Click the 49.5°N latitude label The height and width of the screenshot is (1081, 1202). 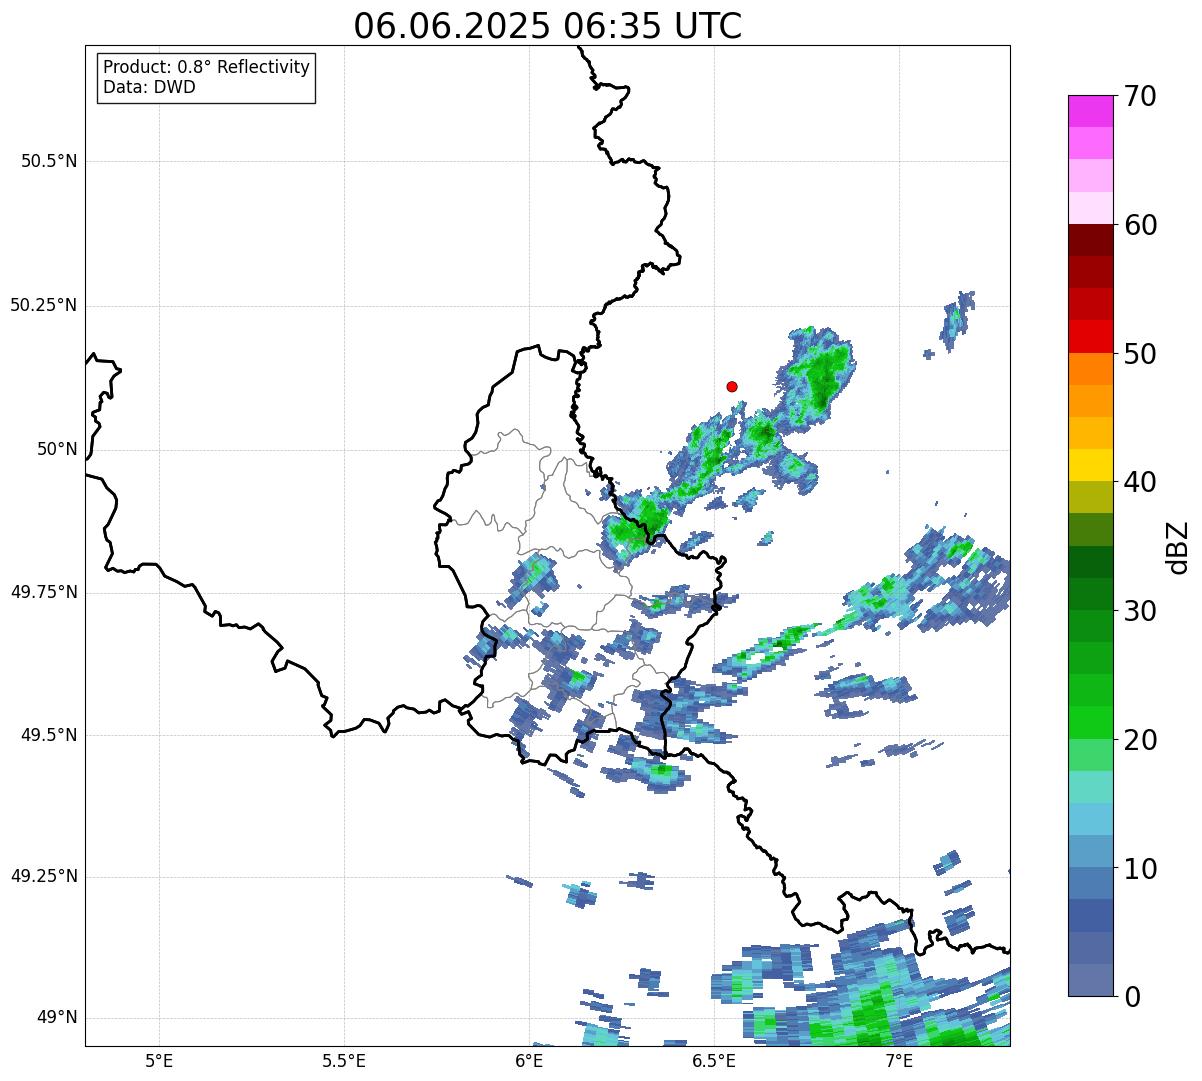[49, 735]
